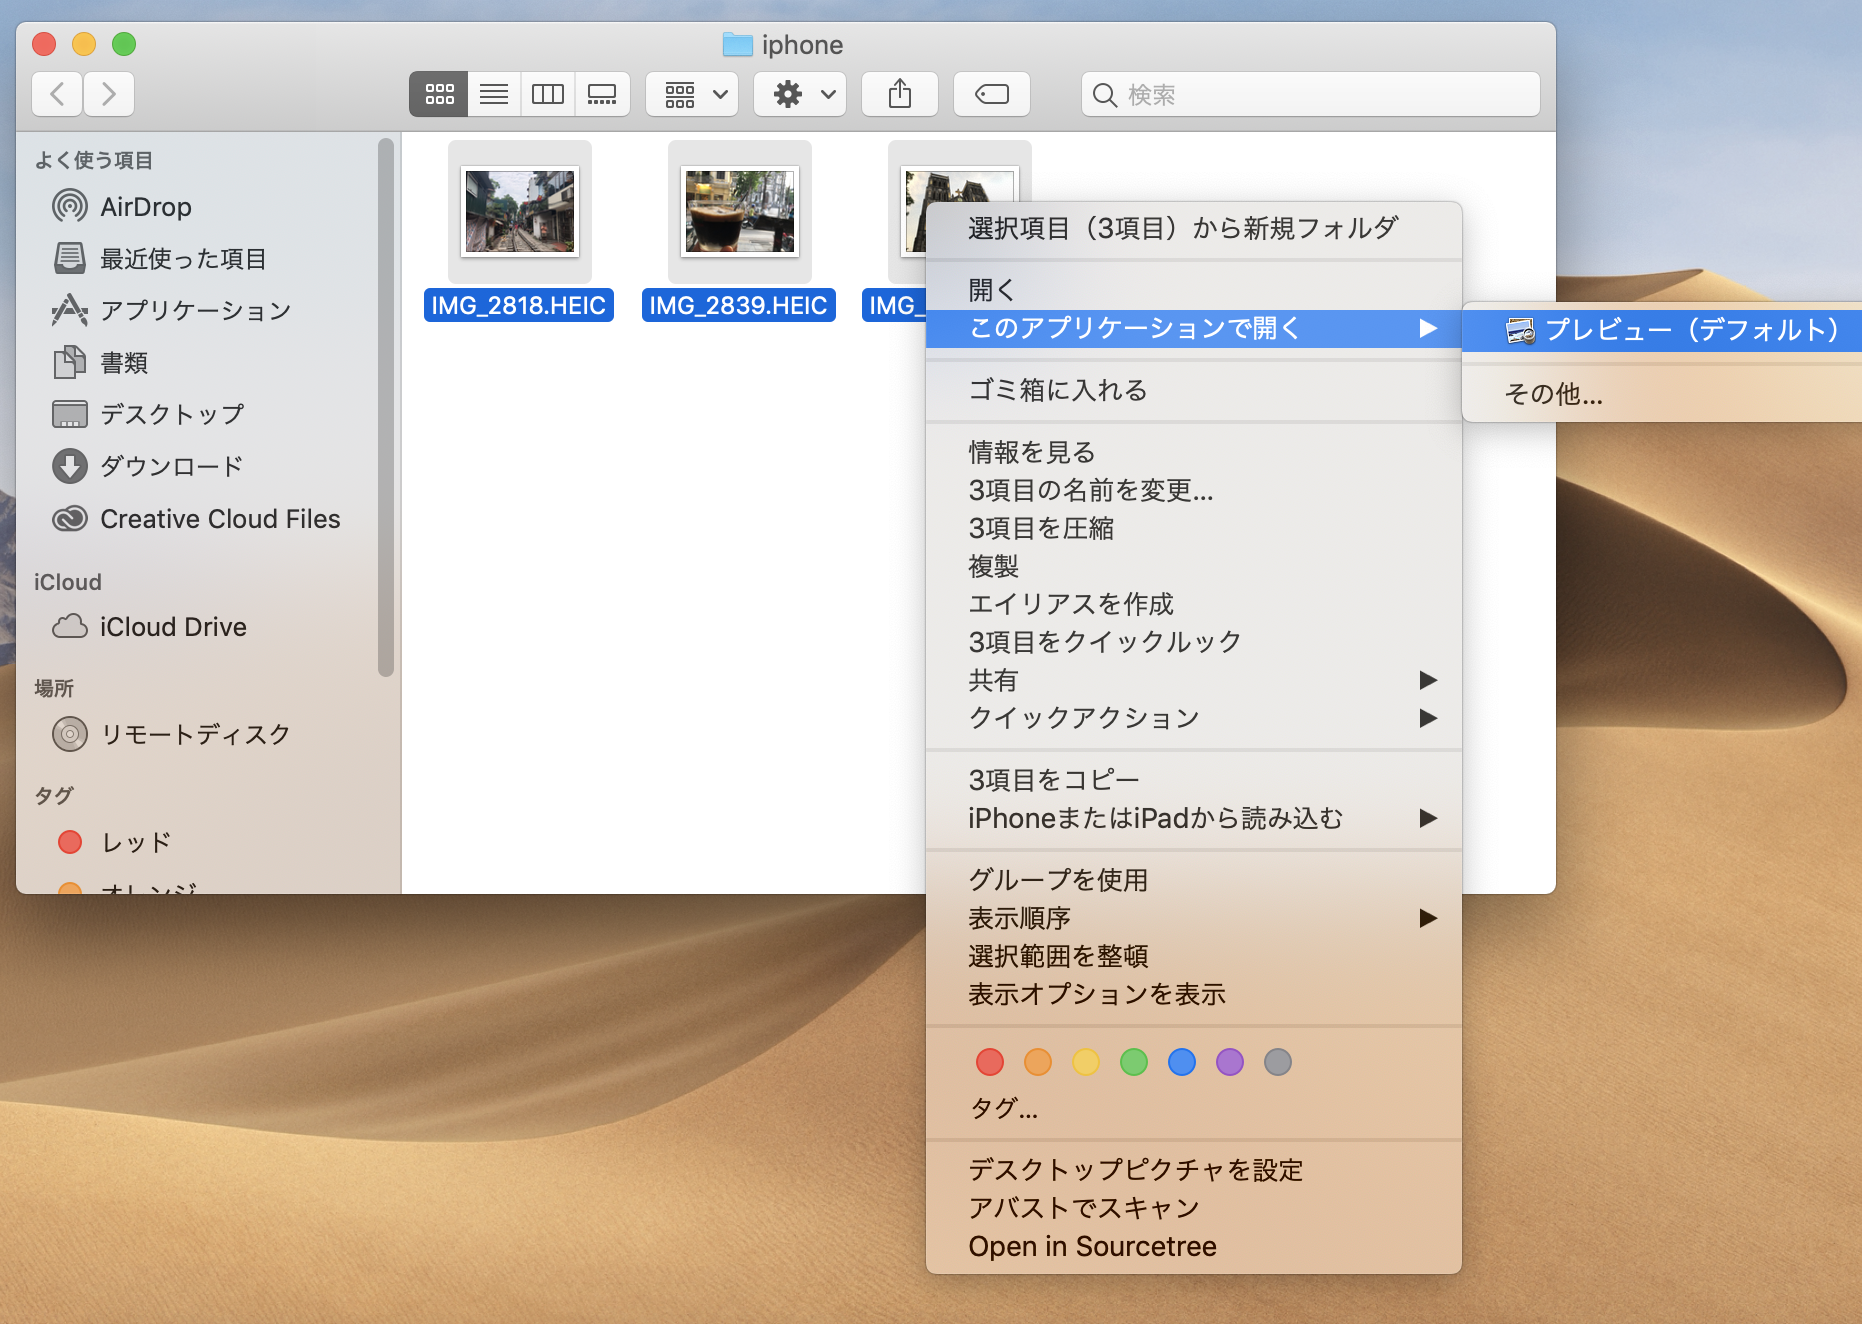Go back with the left chevron button

click(57, 94)
